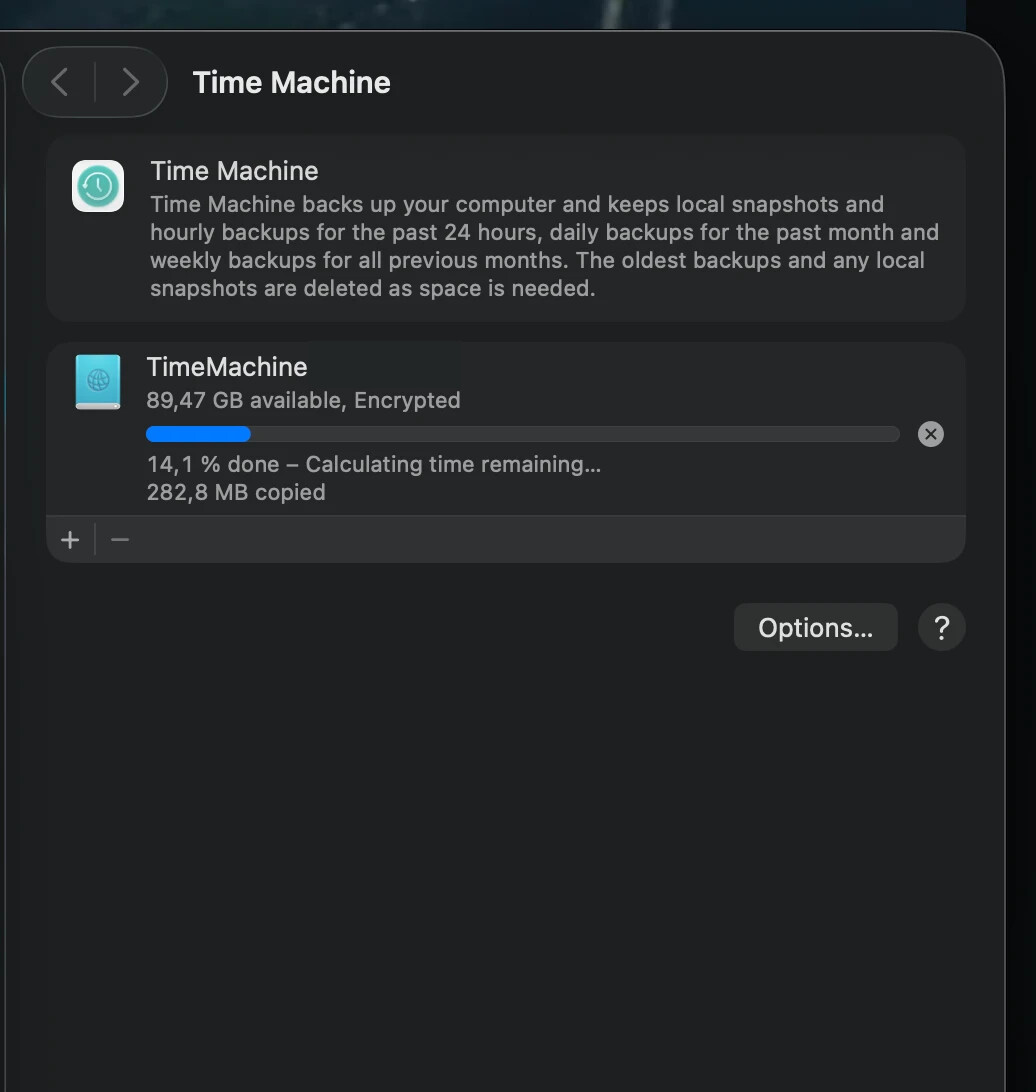Click the Time Machine clock app icon
This screenshot has width=1036, height=1092.
coord(98,186)
